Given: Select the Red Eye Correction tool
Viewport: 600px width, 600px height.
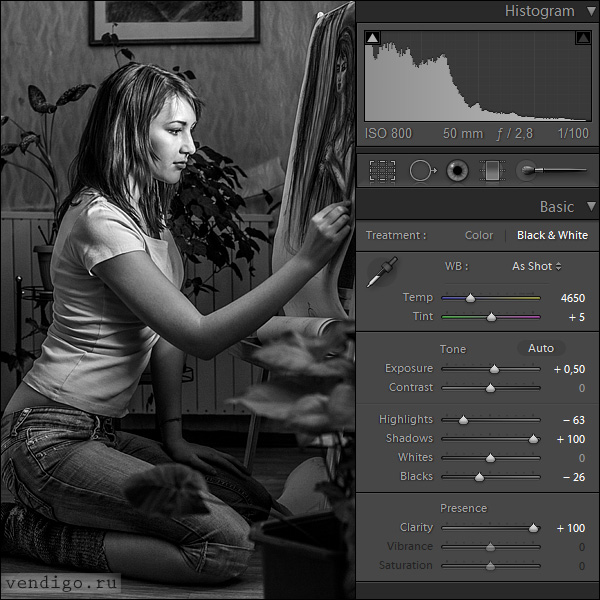Looking at the screenshot, I should (457, 171).
